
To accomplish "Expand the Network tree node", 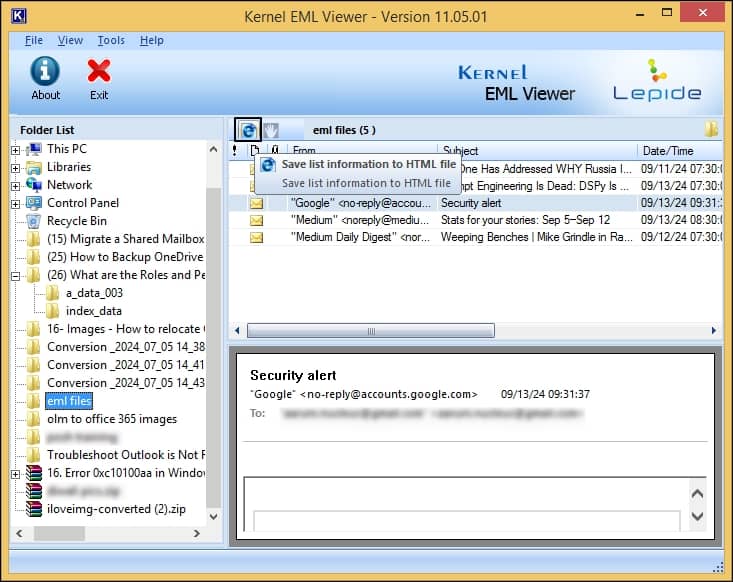I will [x=15, y=186].
